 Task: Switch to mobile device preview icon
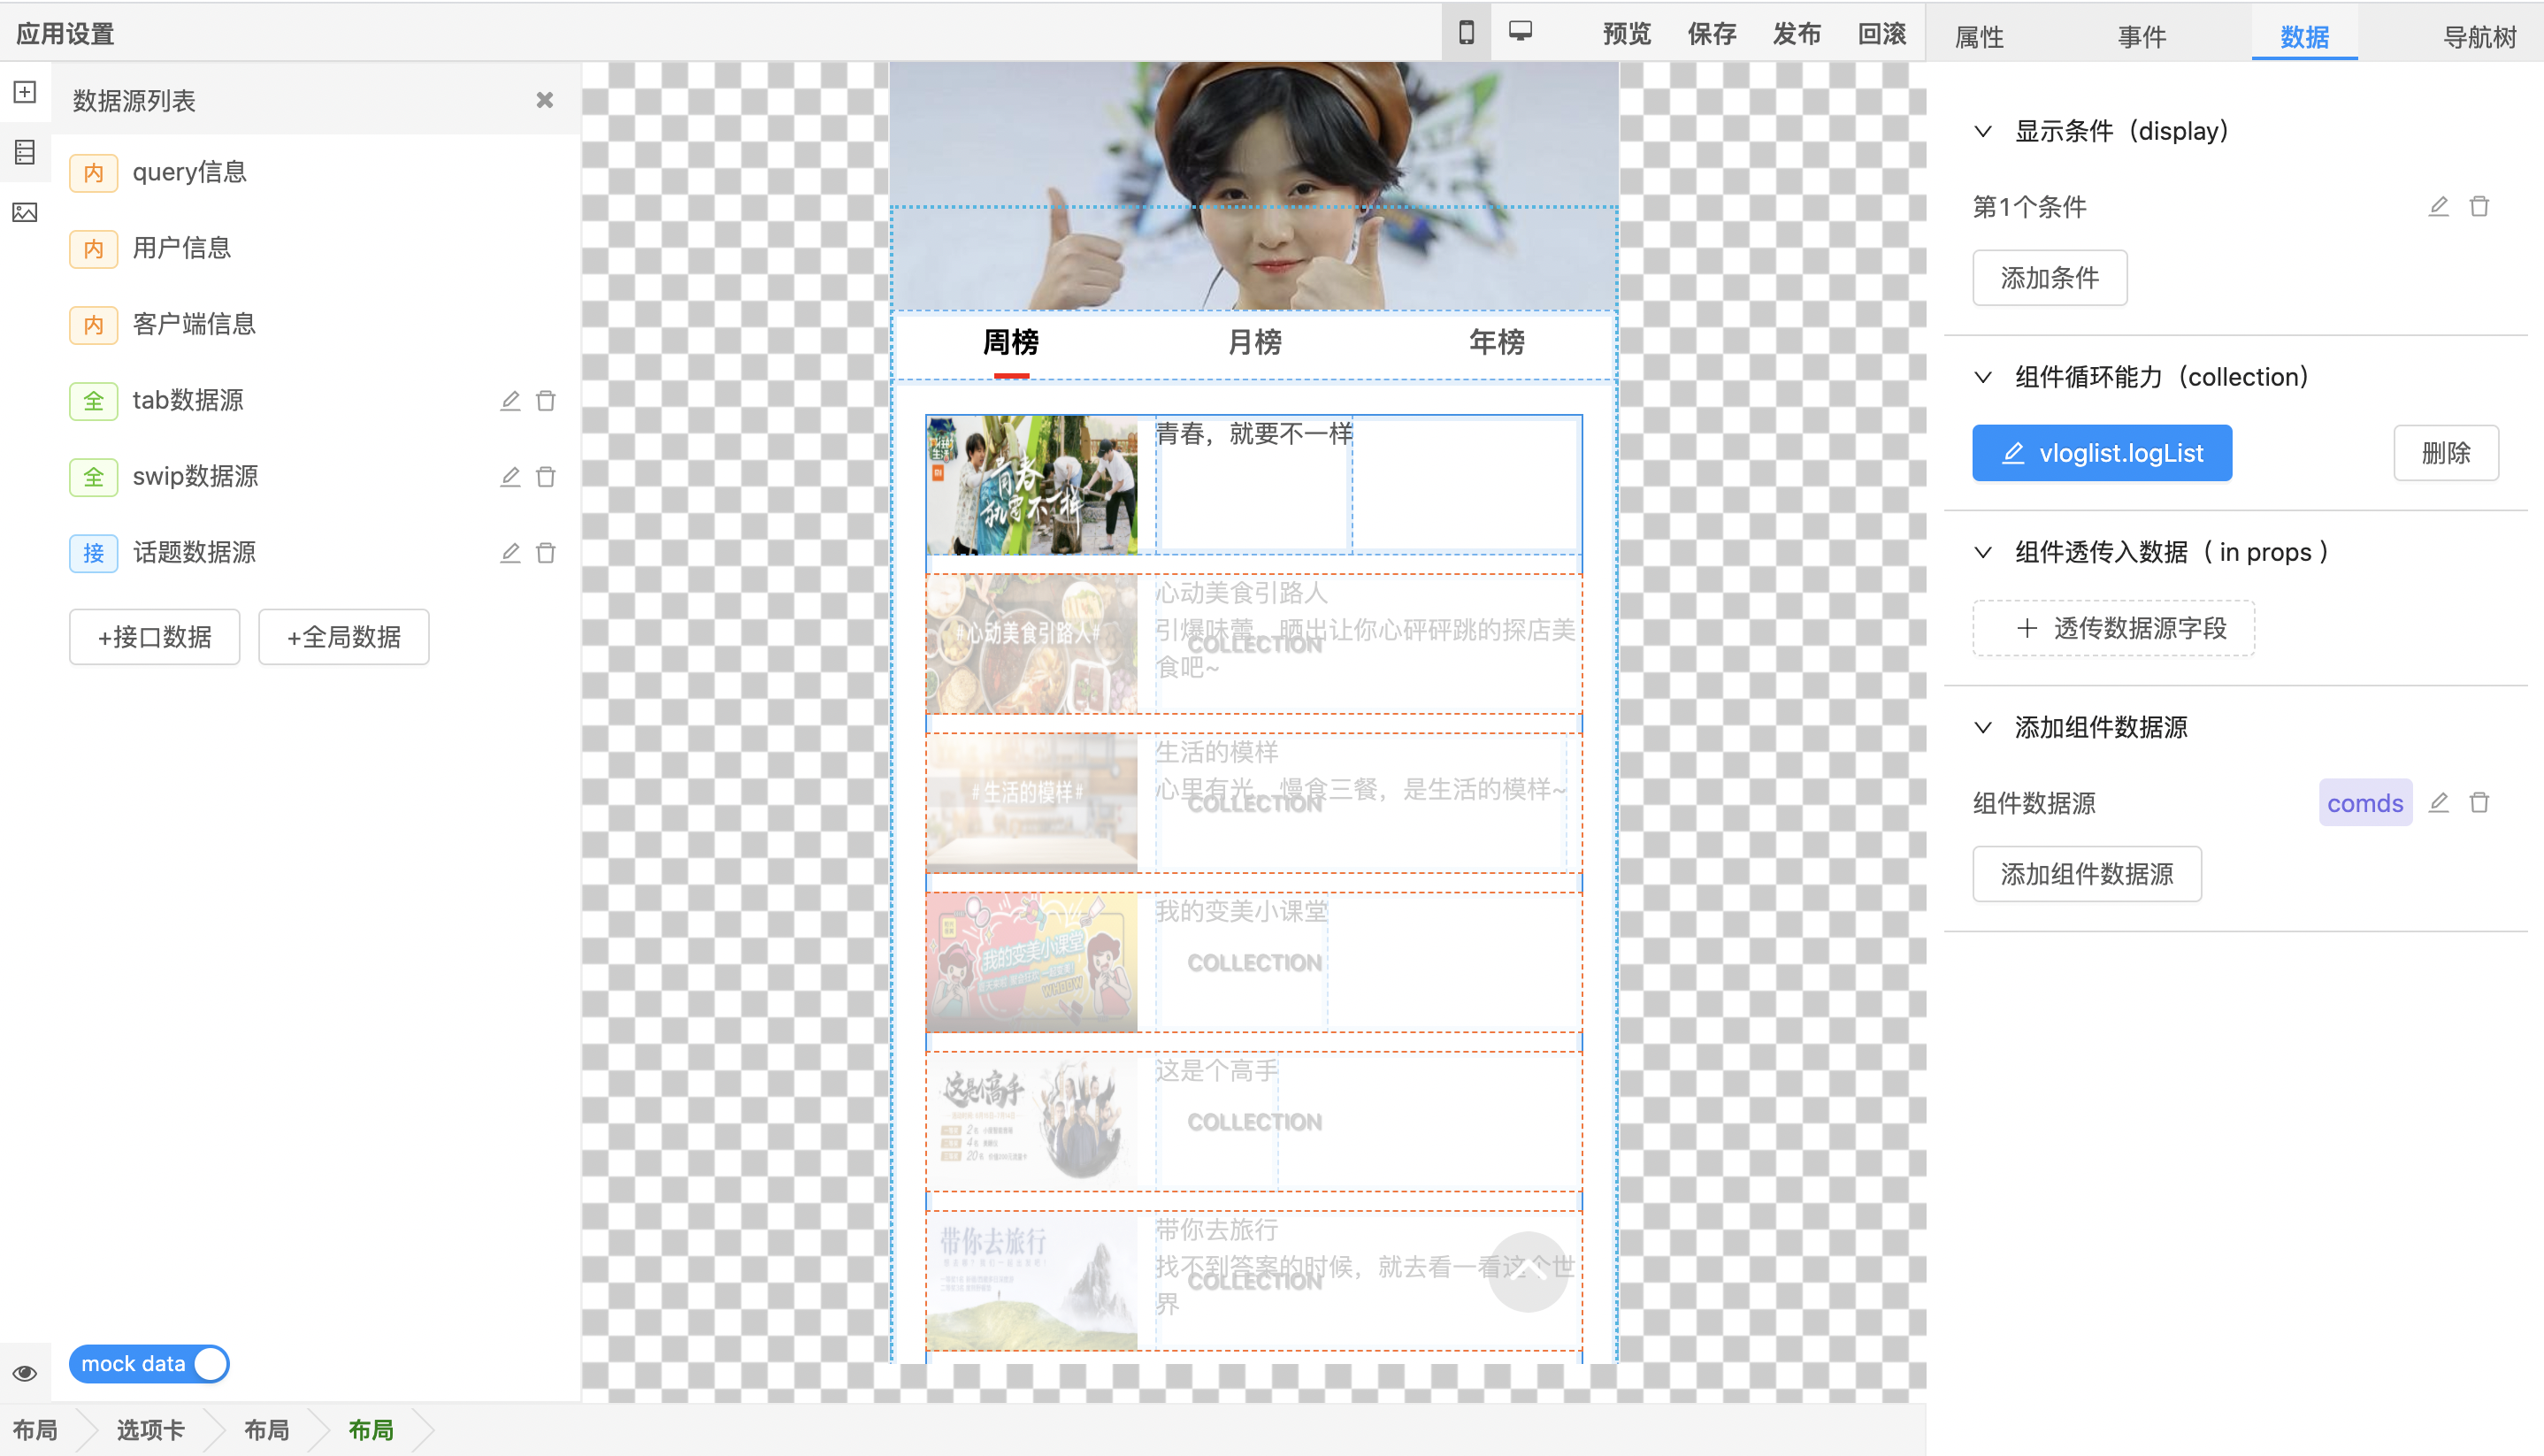coord(1466,32)
